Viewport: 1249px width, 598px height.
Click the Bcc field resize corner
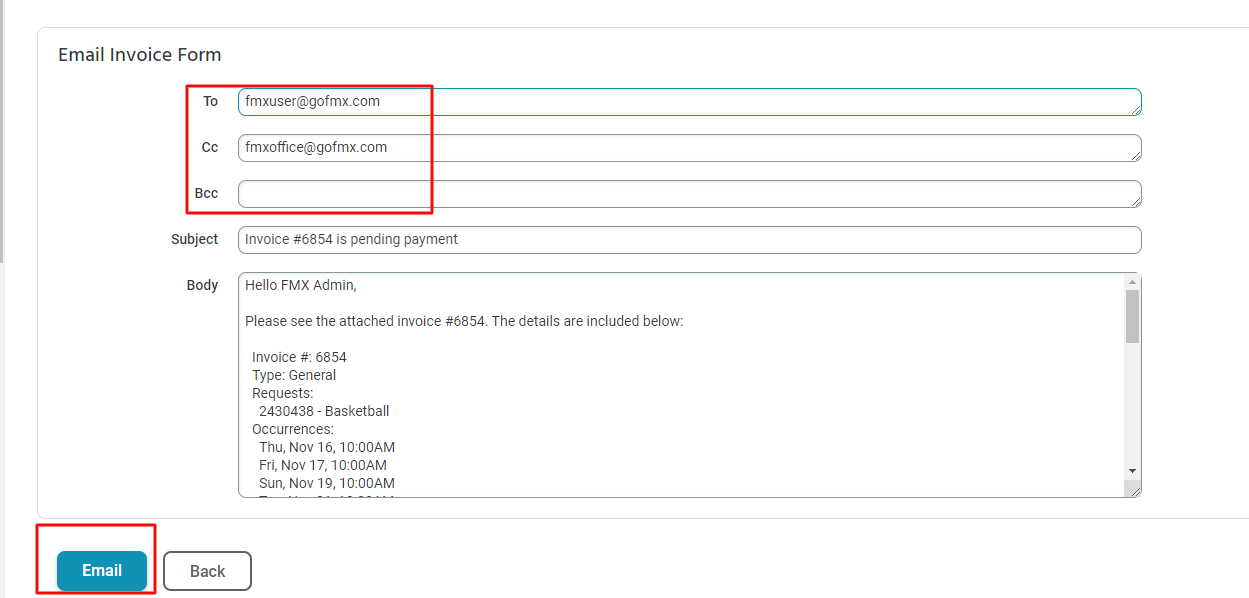click(1135, 202)
